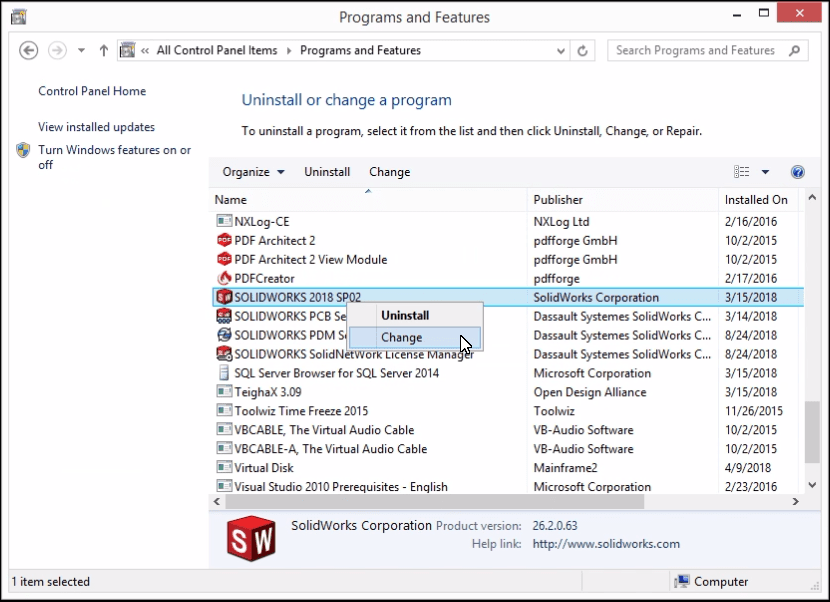
Task: Click the PDF Architect 2 program icon
Action: tap(224, 241)
